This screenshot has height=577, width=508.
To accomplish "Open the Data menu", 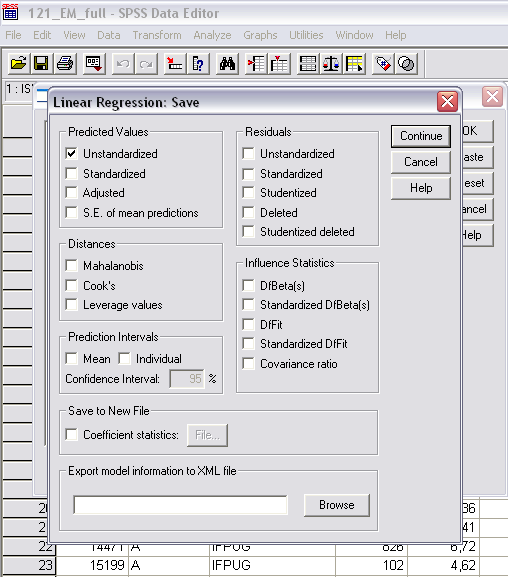I will click(x=109, y=35).
